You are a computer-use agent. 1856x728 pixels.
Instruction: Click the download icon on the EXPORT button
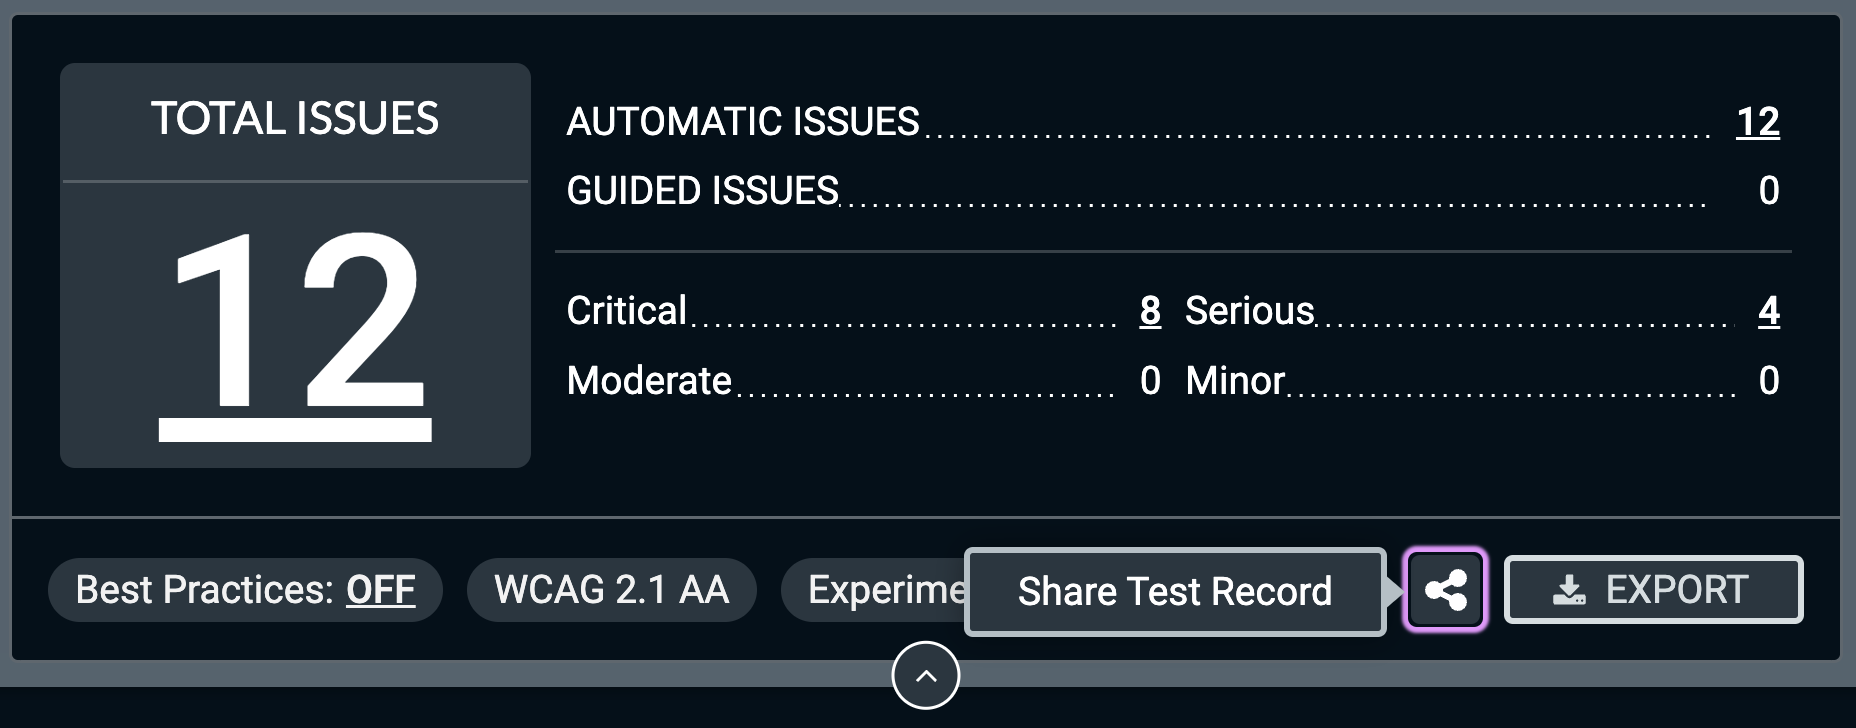pos(1571,589)
